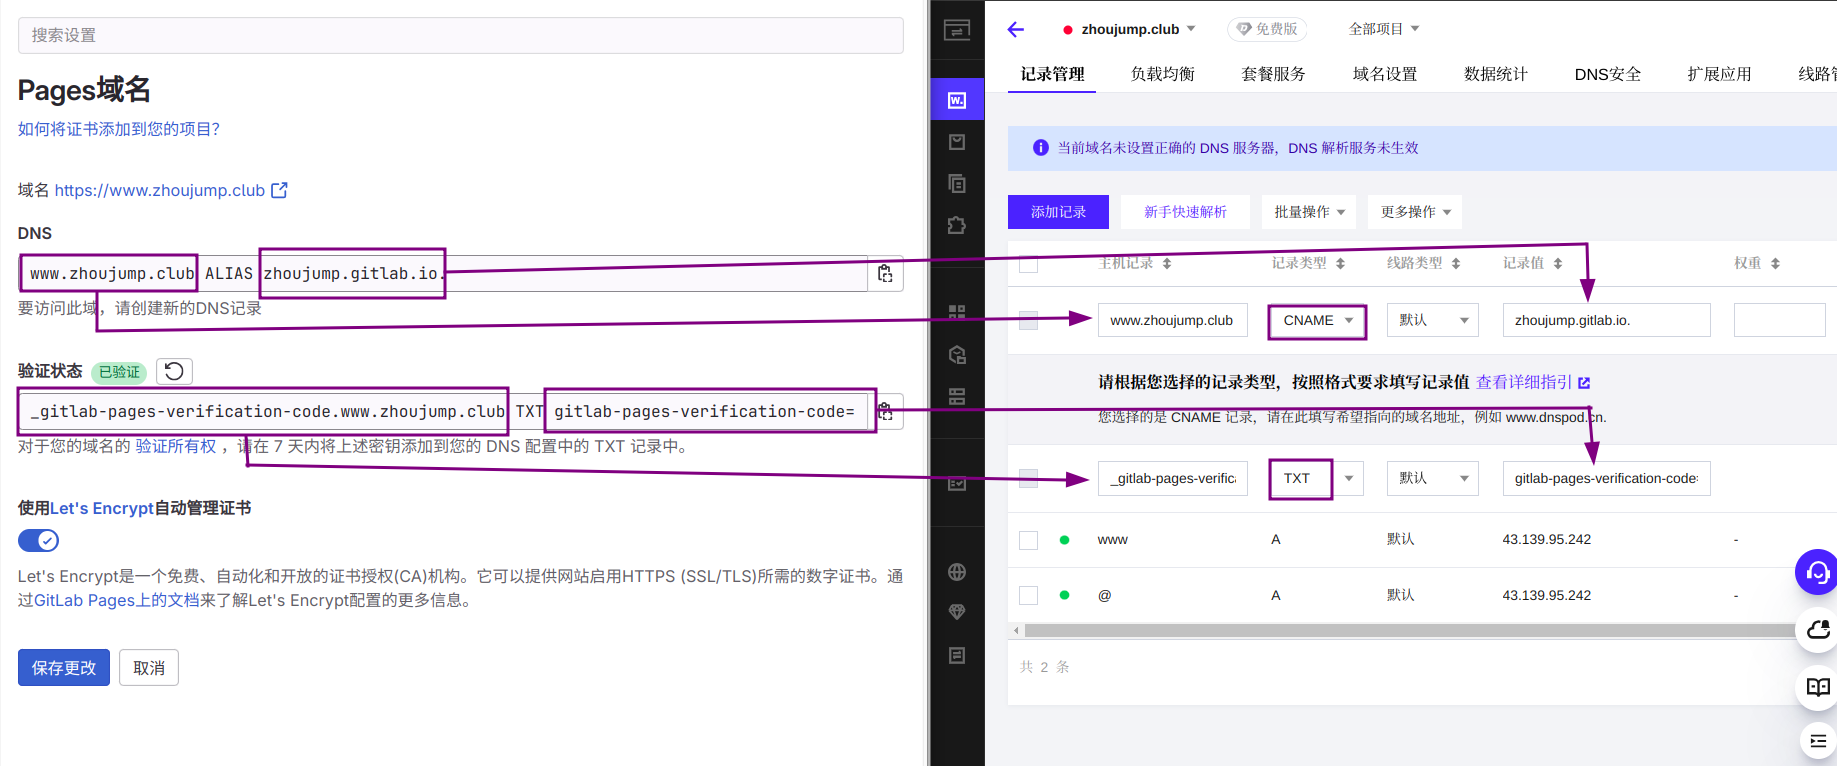Click the bottom document sidebar icon
Screen dimensions: 1837x766
coord(957,656)
